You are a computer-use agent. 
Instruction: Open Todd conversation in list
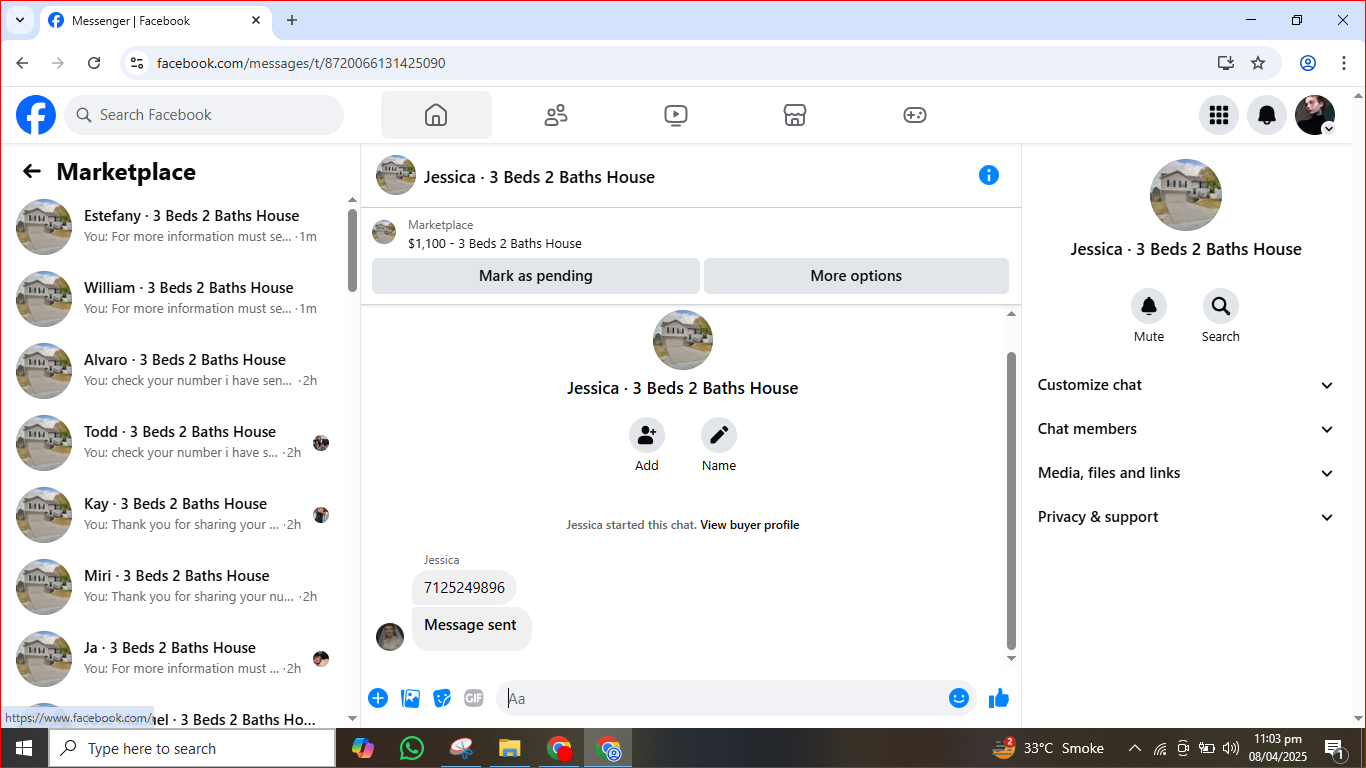[175, 443]
